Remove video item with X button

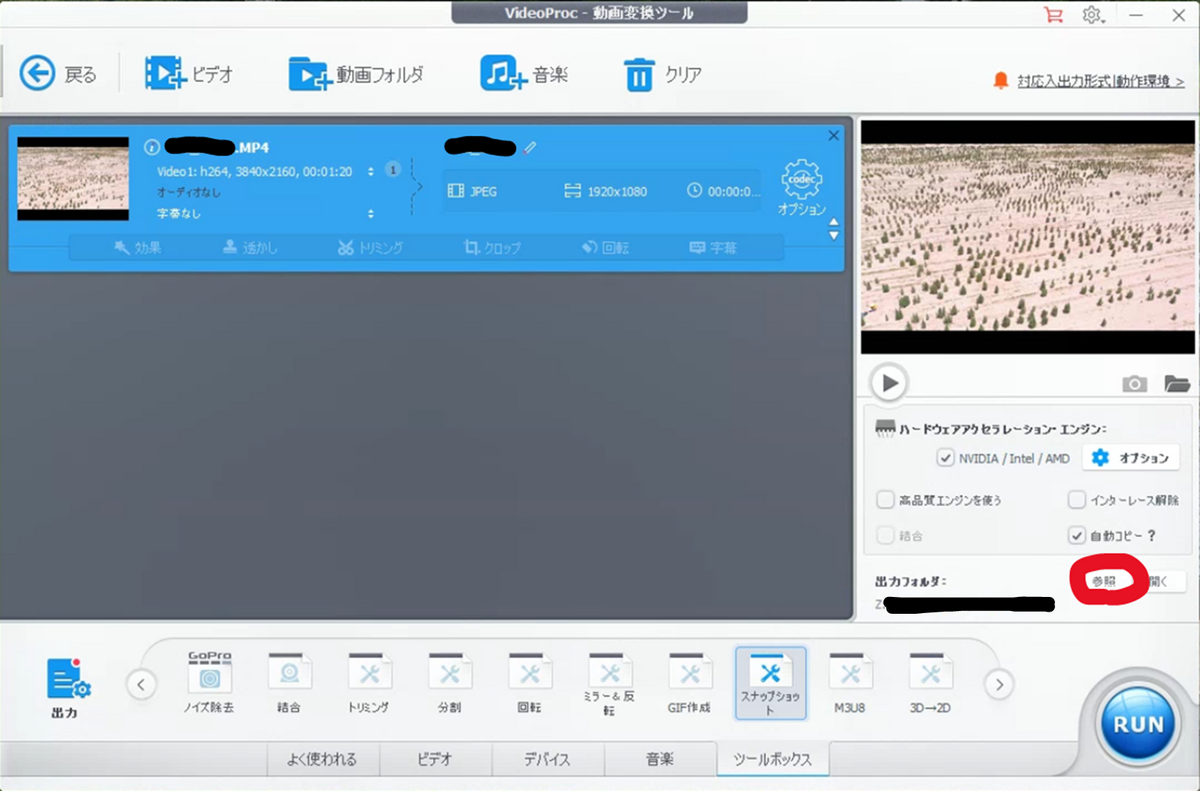(x=834, y=136)
